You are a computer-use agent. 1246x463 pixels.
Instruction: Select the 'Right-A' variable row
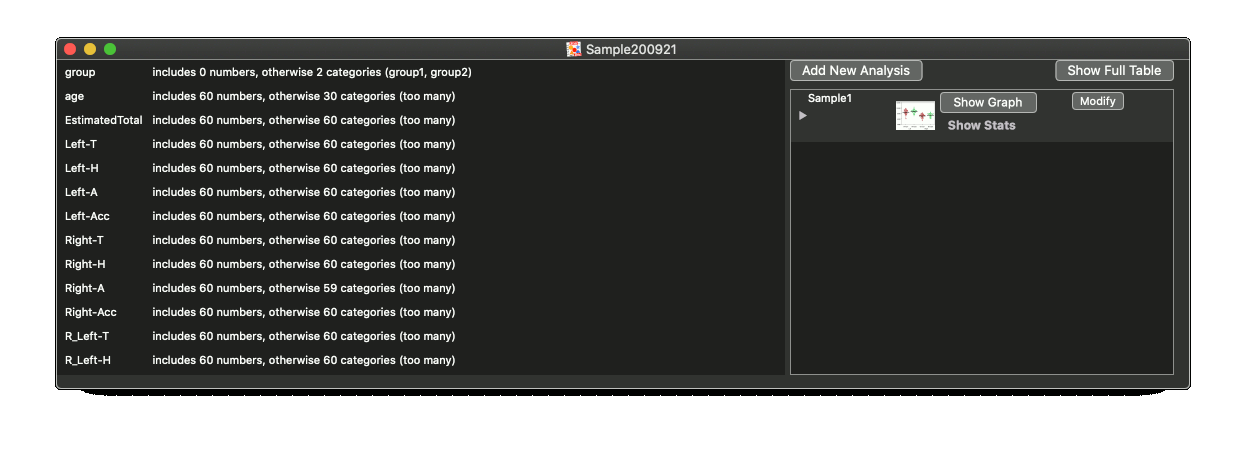[x=421, y=288]
